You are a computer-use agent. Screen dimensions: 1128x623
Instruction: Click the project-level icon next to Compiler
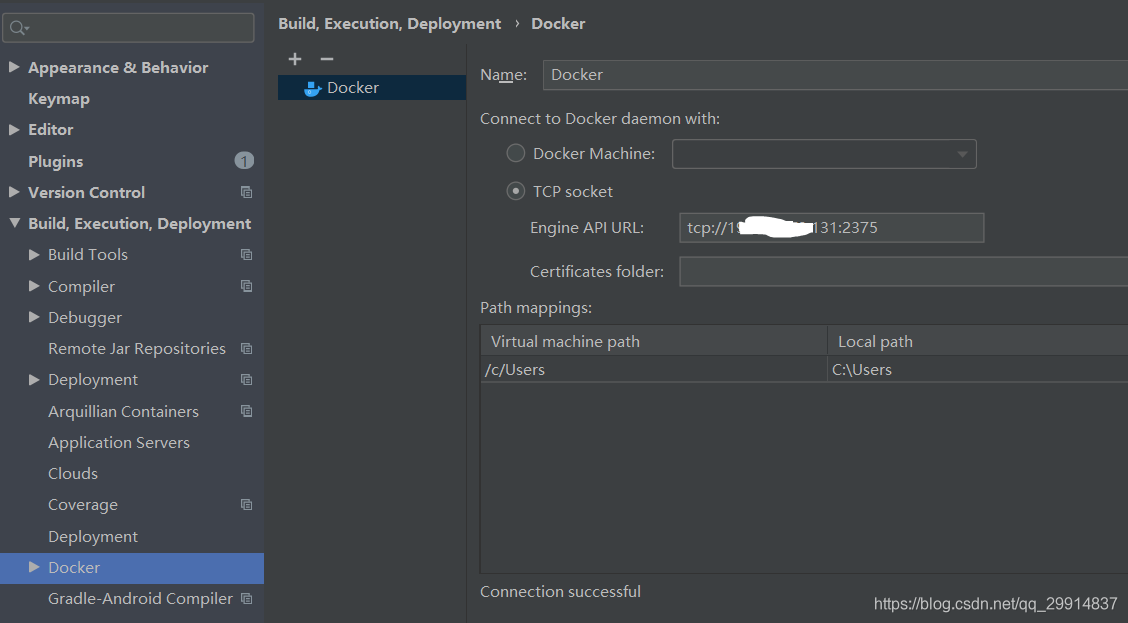click(x=247, y=286)
